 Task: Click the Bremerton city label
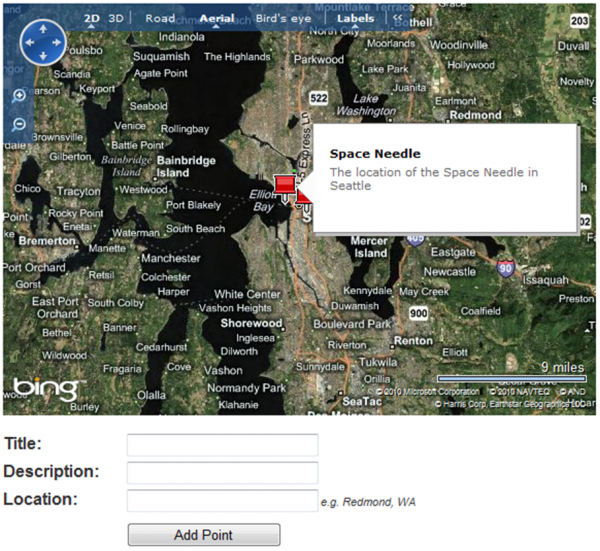(x=47, y=241)
